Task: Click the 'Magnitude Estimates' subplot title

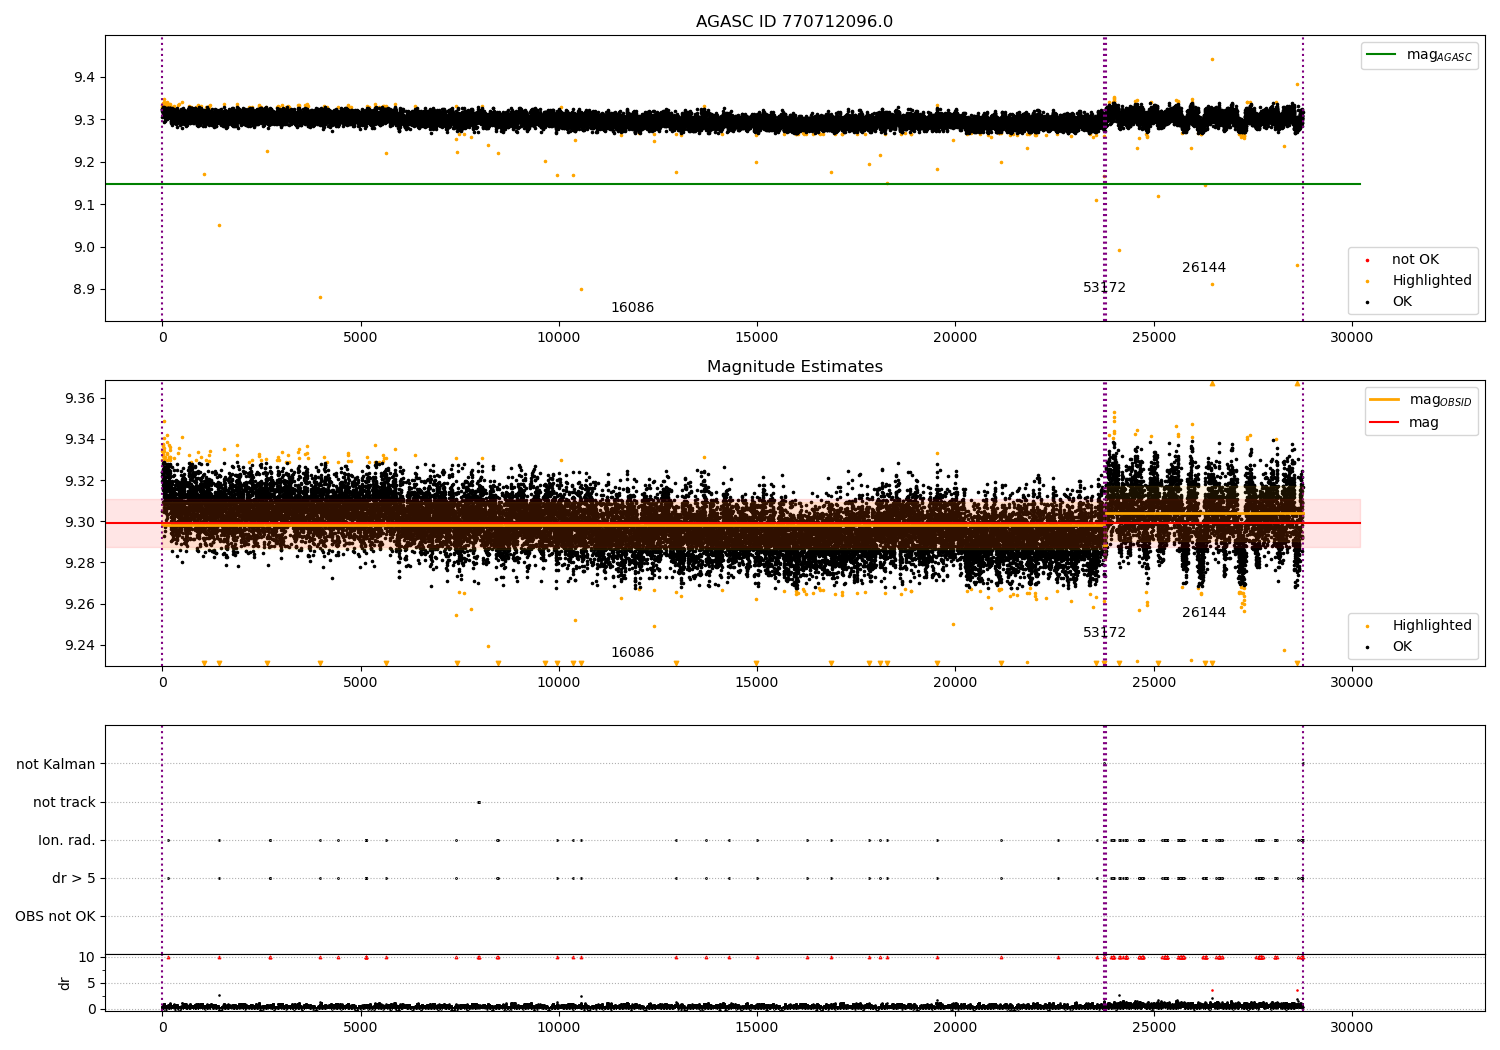Action: (794, 367)
